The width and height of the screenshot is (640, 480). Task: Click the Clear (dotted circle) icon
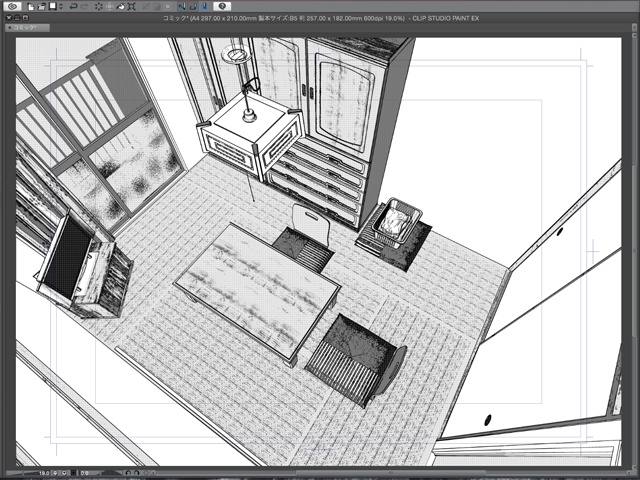(x=98, y=7)
